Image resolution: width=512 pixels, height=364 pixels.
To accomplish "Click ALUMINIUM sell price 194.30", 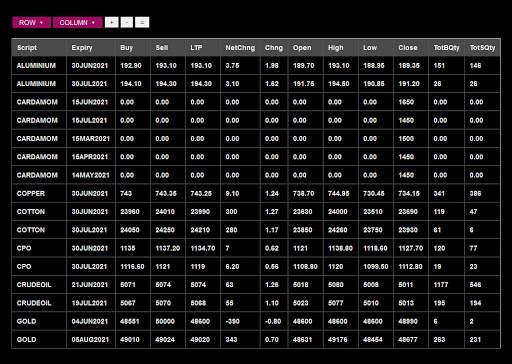I will click(x=166, y=84).
